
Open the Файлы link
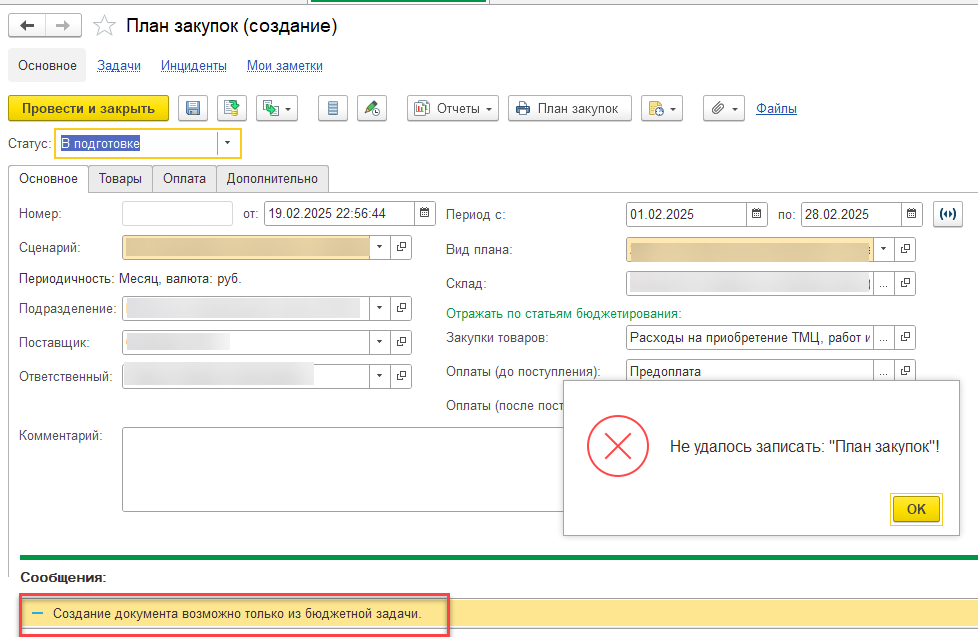coord(776,109)
